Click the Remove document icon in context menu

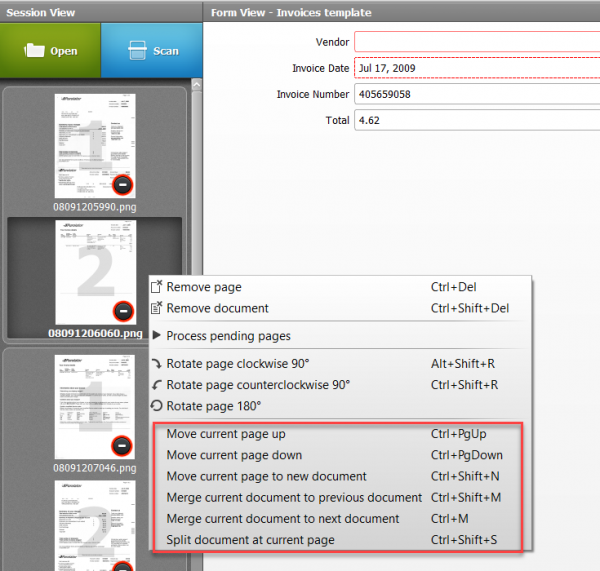(x=157, y=307)
